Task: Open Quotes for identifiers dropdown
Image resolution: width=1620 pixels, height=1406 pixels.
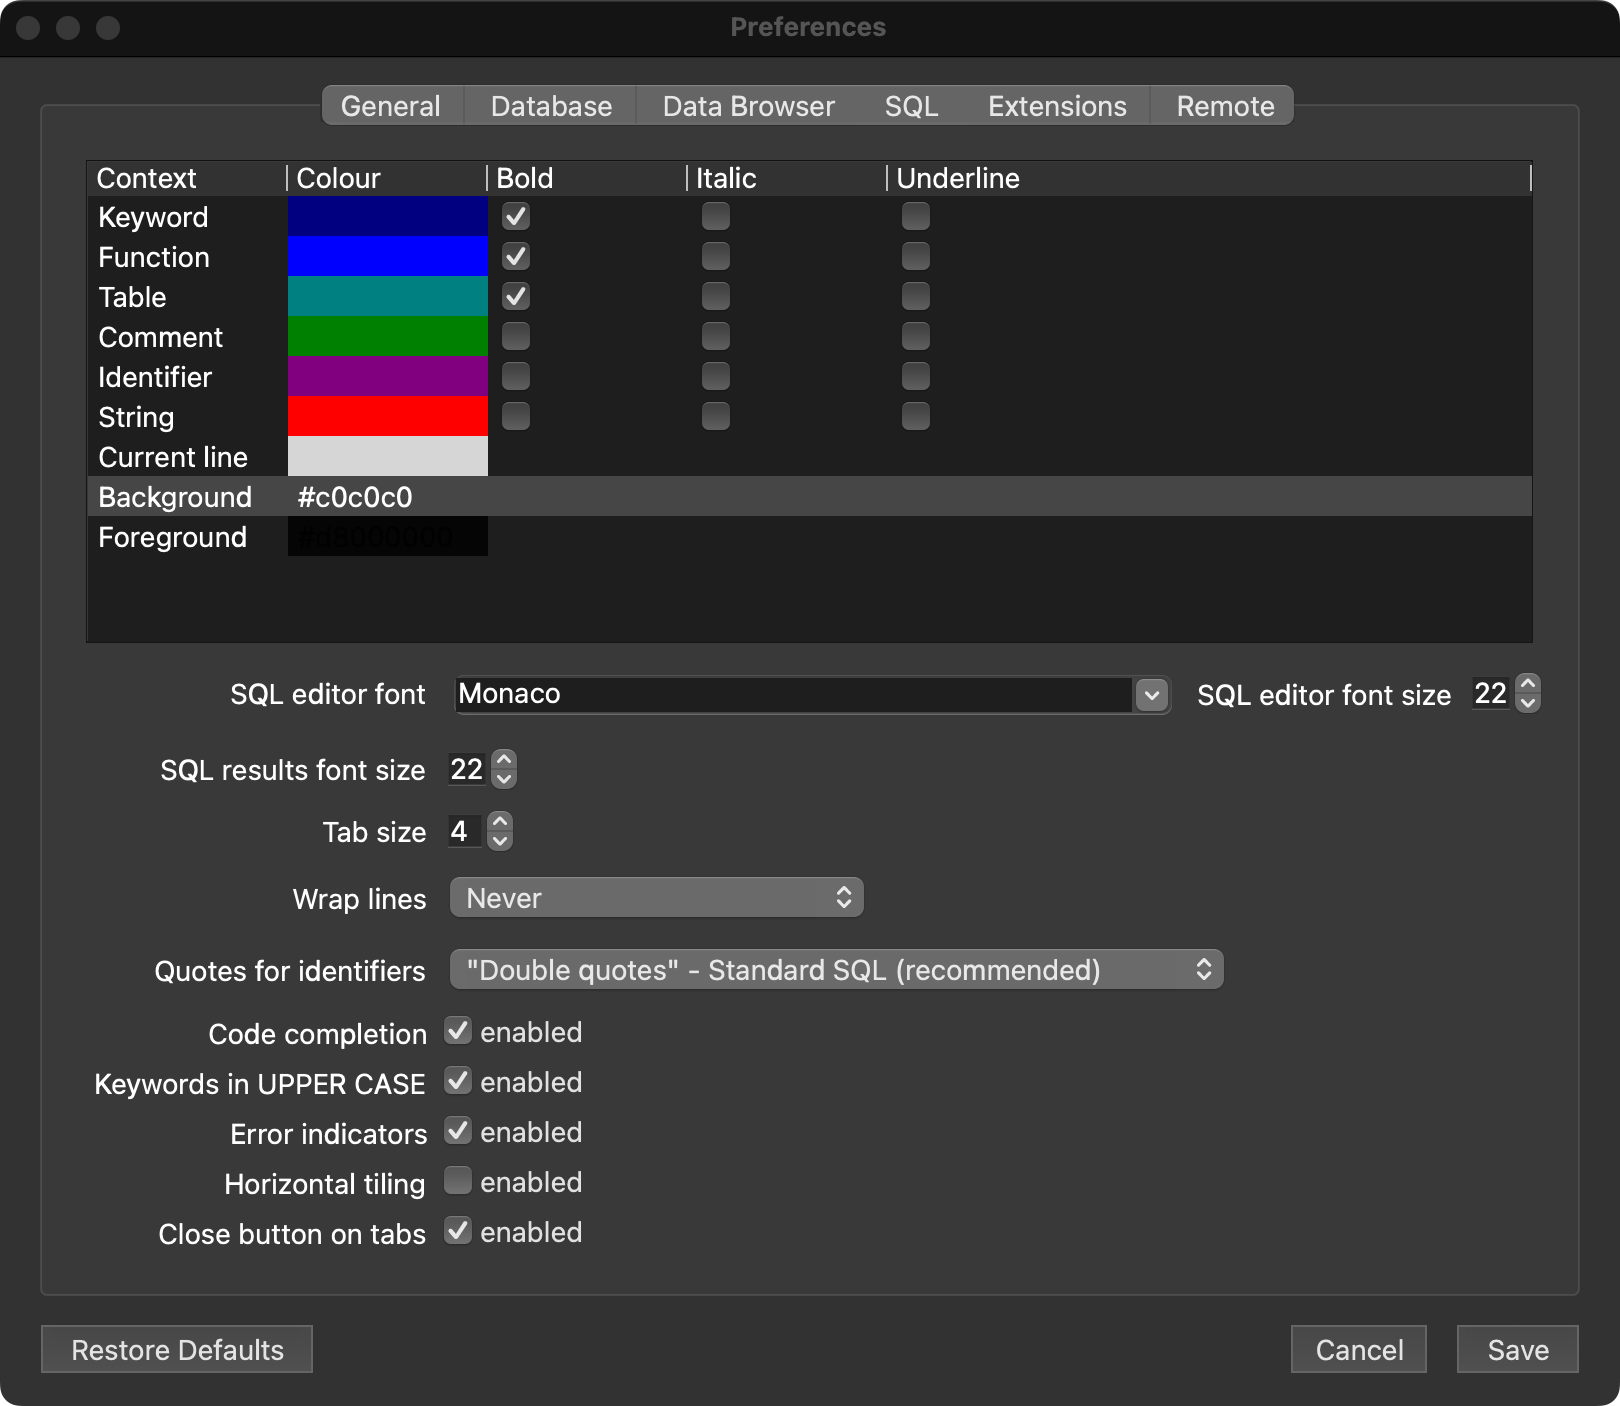Action: click(x=836, y=970)
